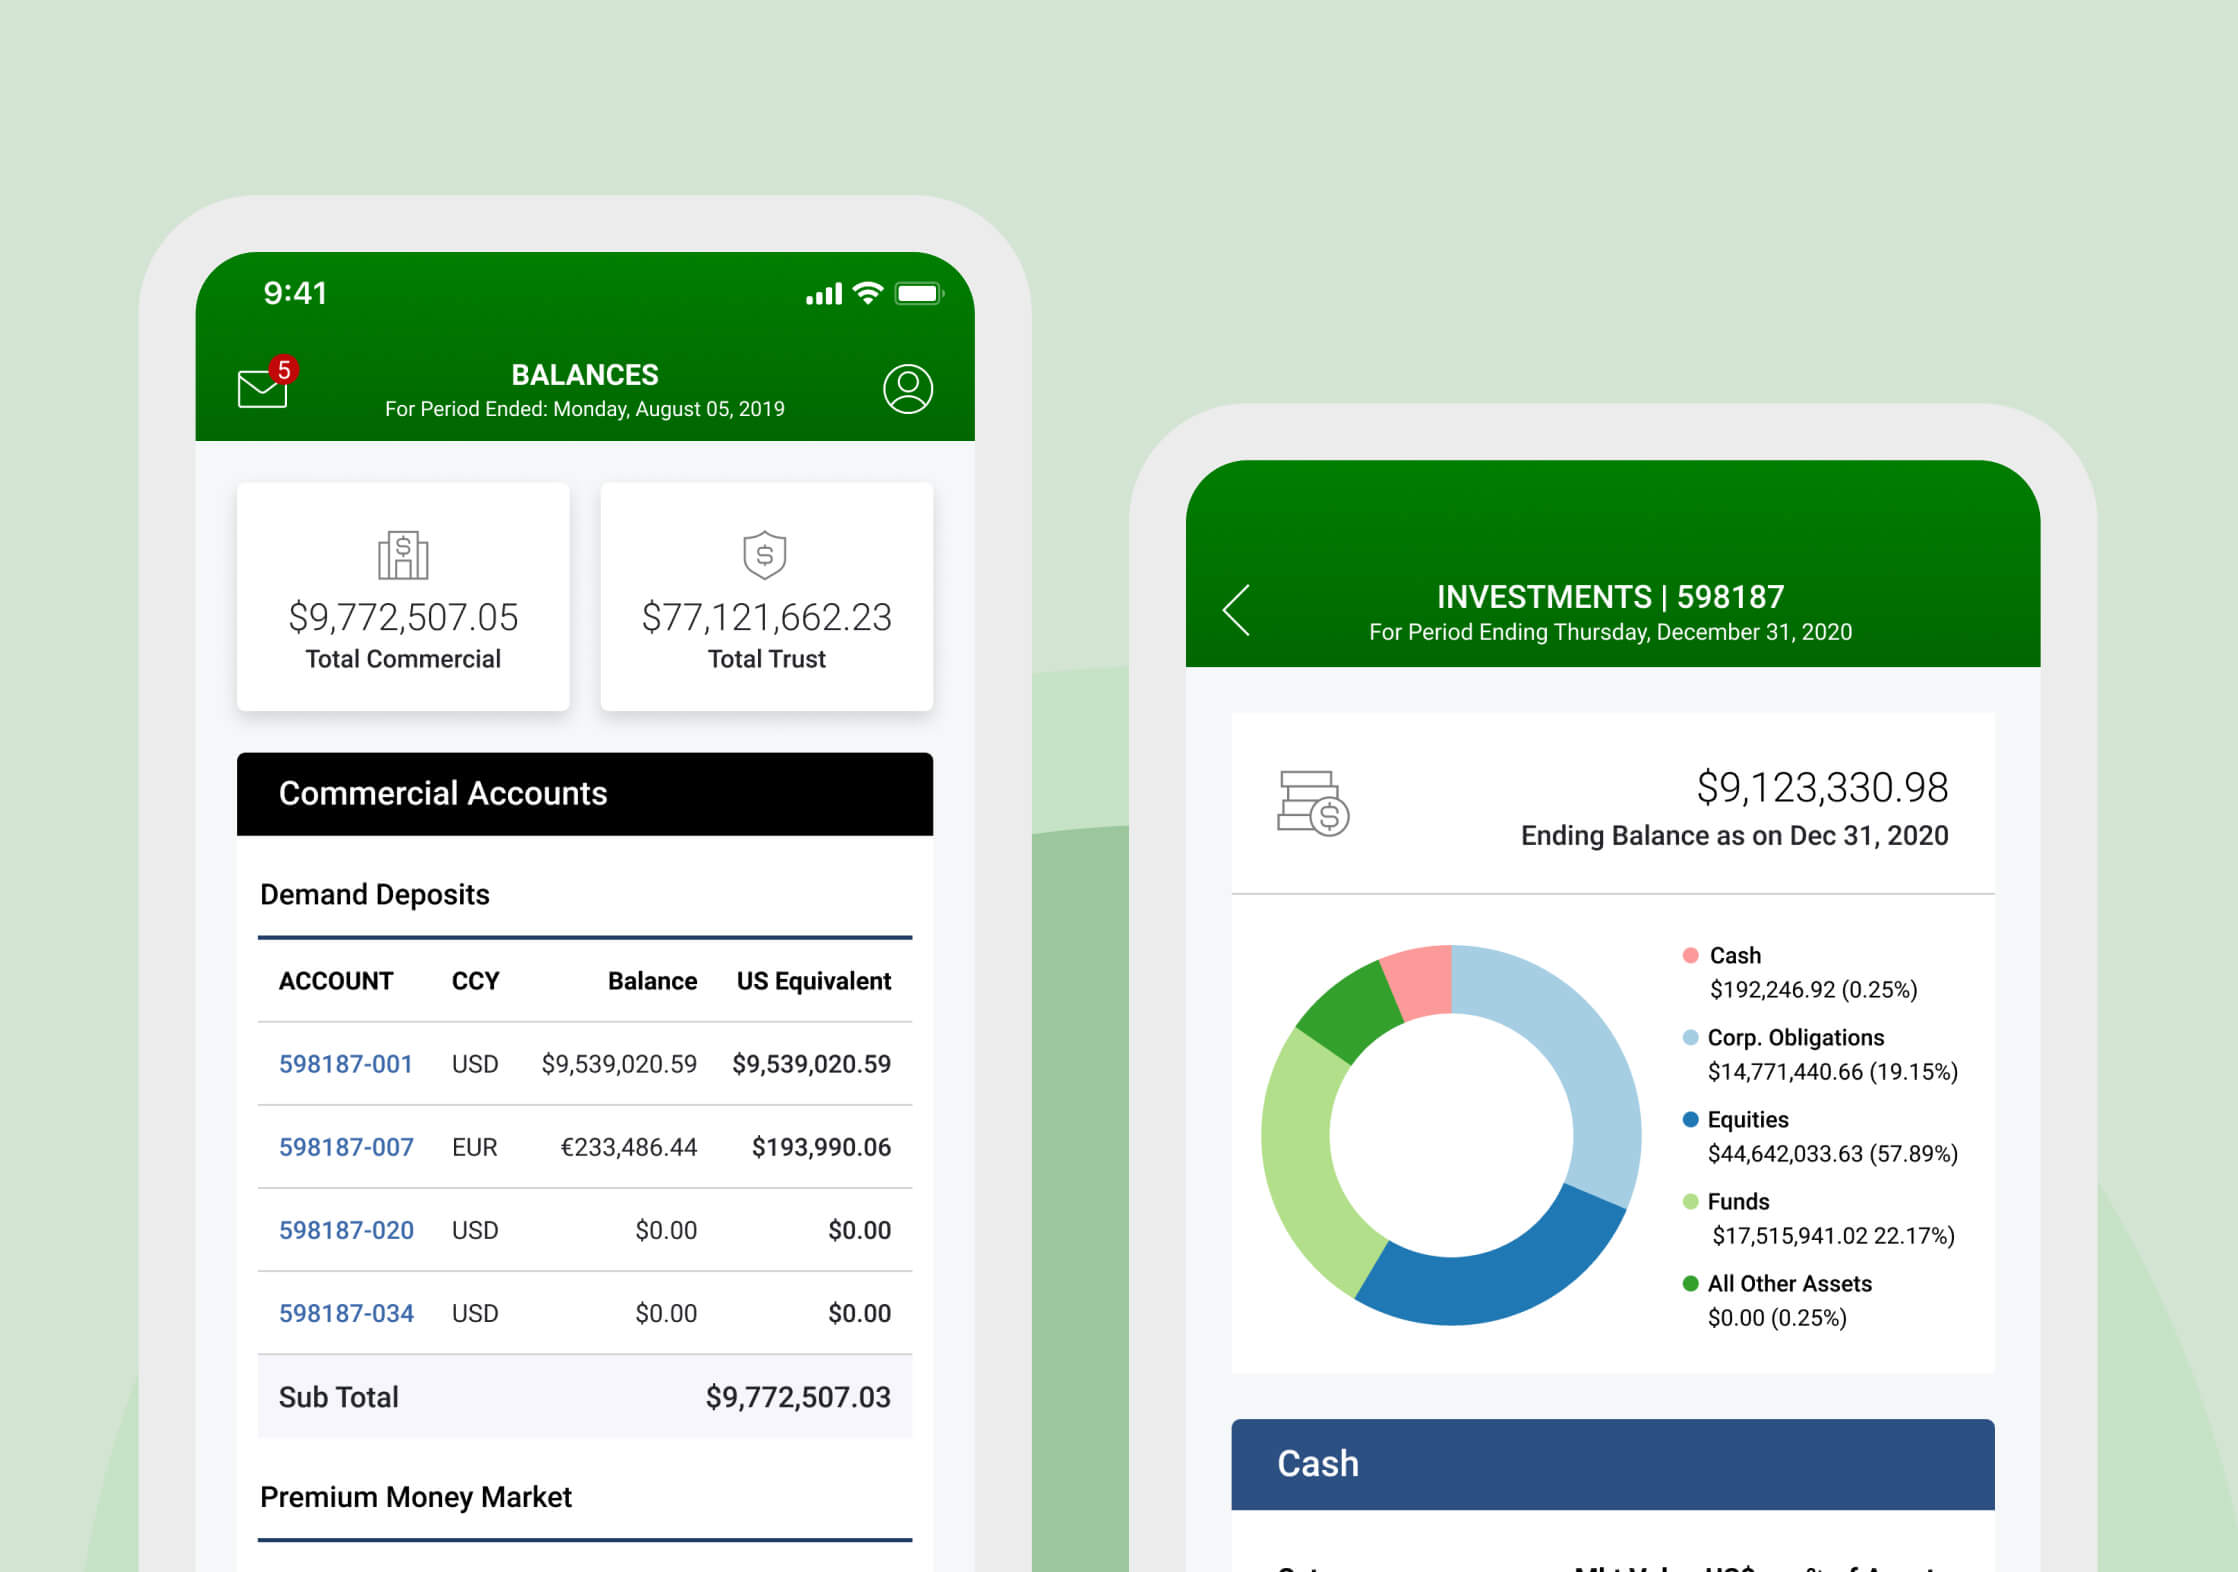The width and height of the screenshot is (2238, 1572).
Task: Tap the $9,123,330.98 ending balance amount
Action: tap(1822, 788)
